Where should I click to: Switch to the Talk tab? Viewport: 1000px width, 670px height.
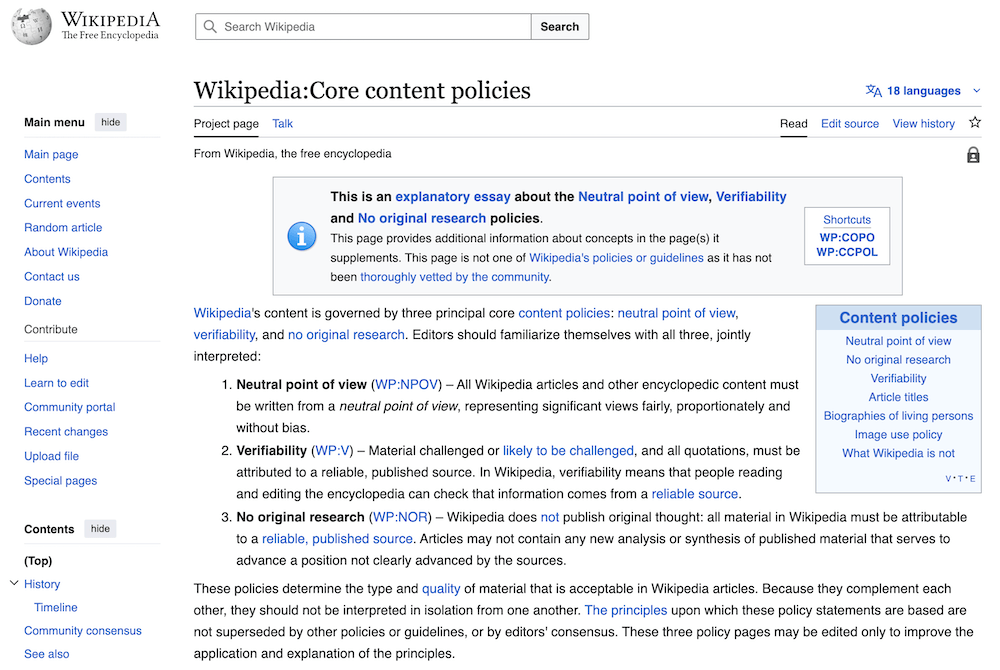click(x=282, y=123)
